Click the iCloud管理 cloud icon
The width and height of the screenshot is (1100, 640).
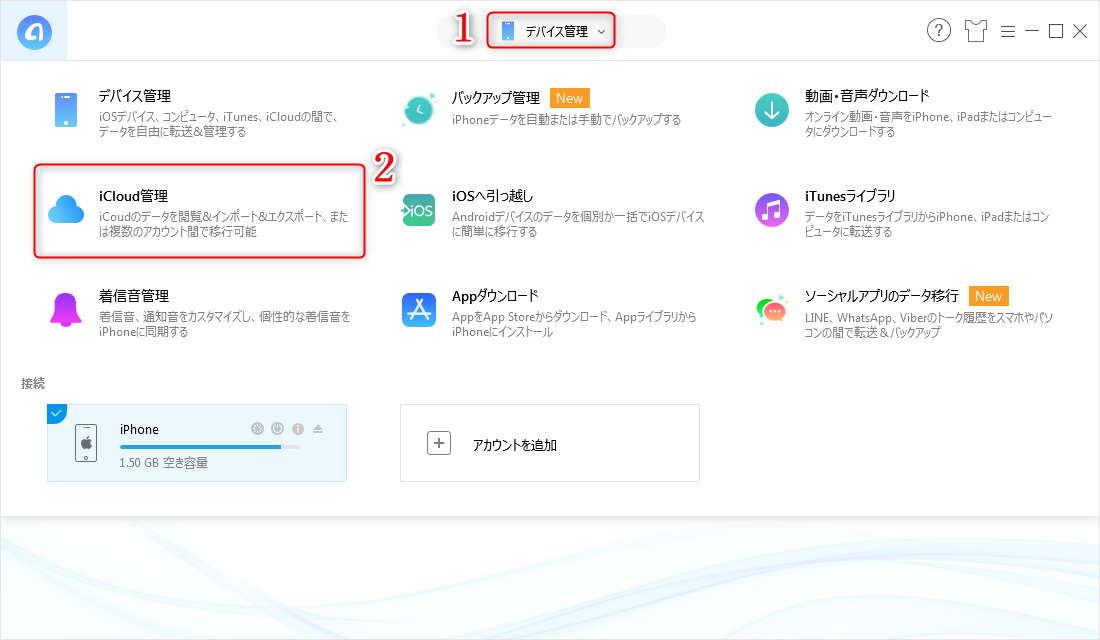click(x=66, y=210)
